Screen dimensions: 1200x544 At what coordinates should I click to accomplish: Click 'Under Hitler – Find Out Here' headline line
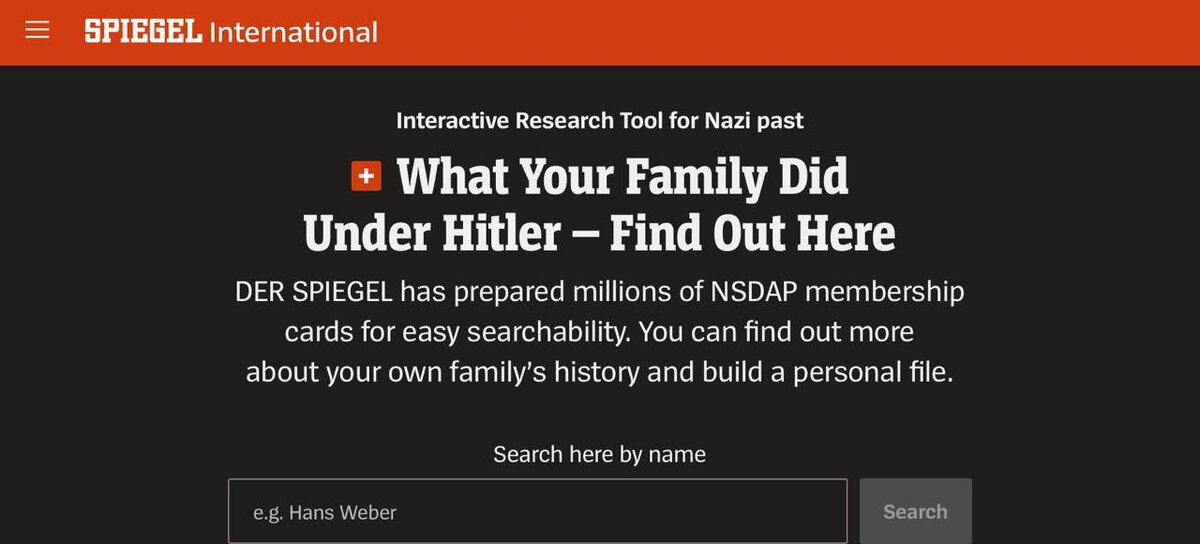(599, 233)
